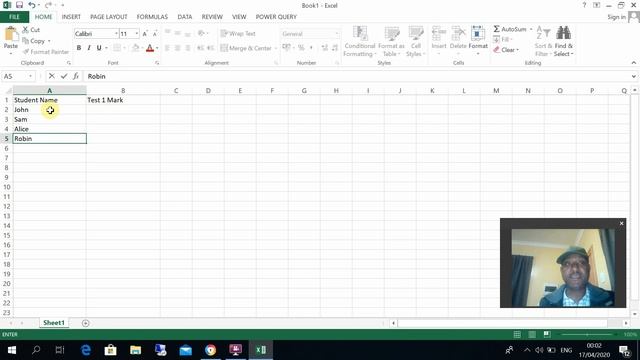640x360 pixels.
Task: Open the Clear eraser menu
Action: coord(506,50)
